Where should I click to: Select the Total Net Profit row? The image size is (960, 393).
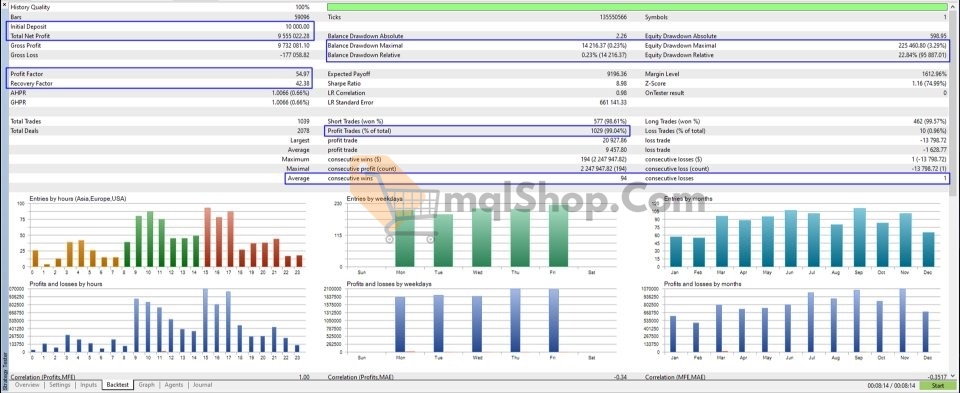click(x=160, y=36)
